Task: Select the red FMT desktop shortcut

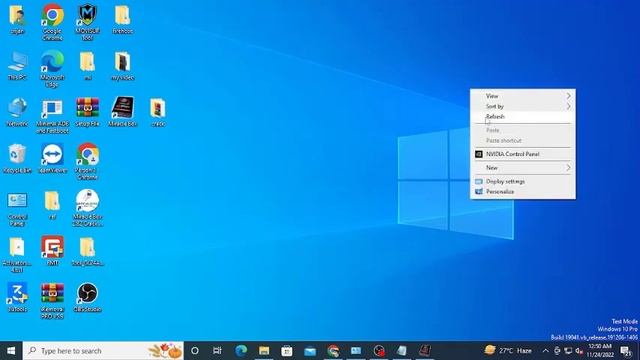Action: [x=52, y=251]
